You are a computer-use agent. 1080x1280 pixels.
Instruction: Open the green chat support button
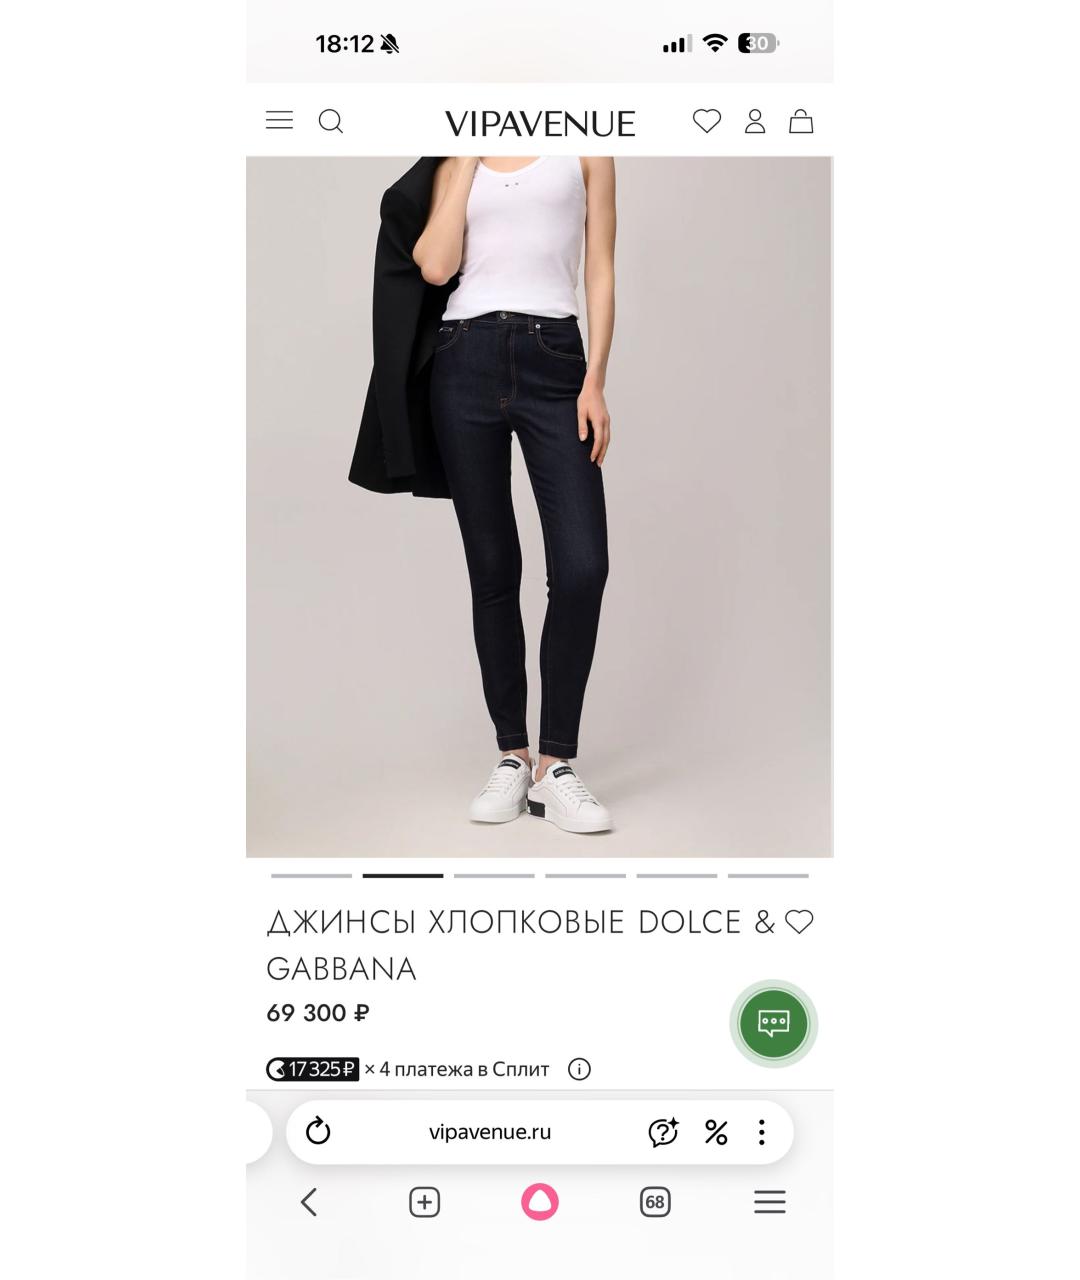pyautogui.click(x=774, y=1024)
